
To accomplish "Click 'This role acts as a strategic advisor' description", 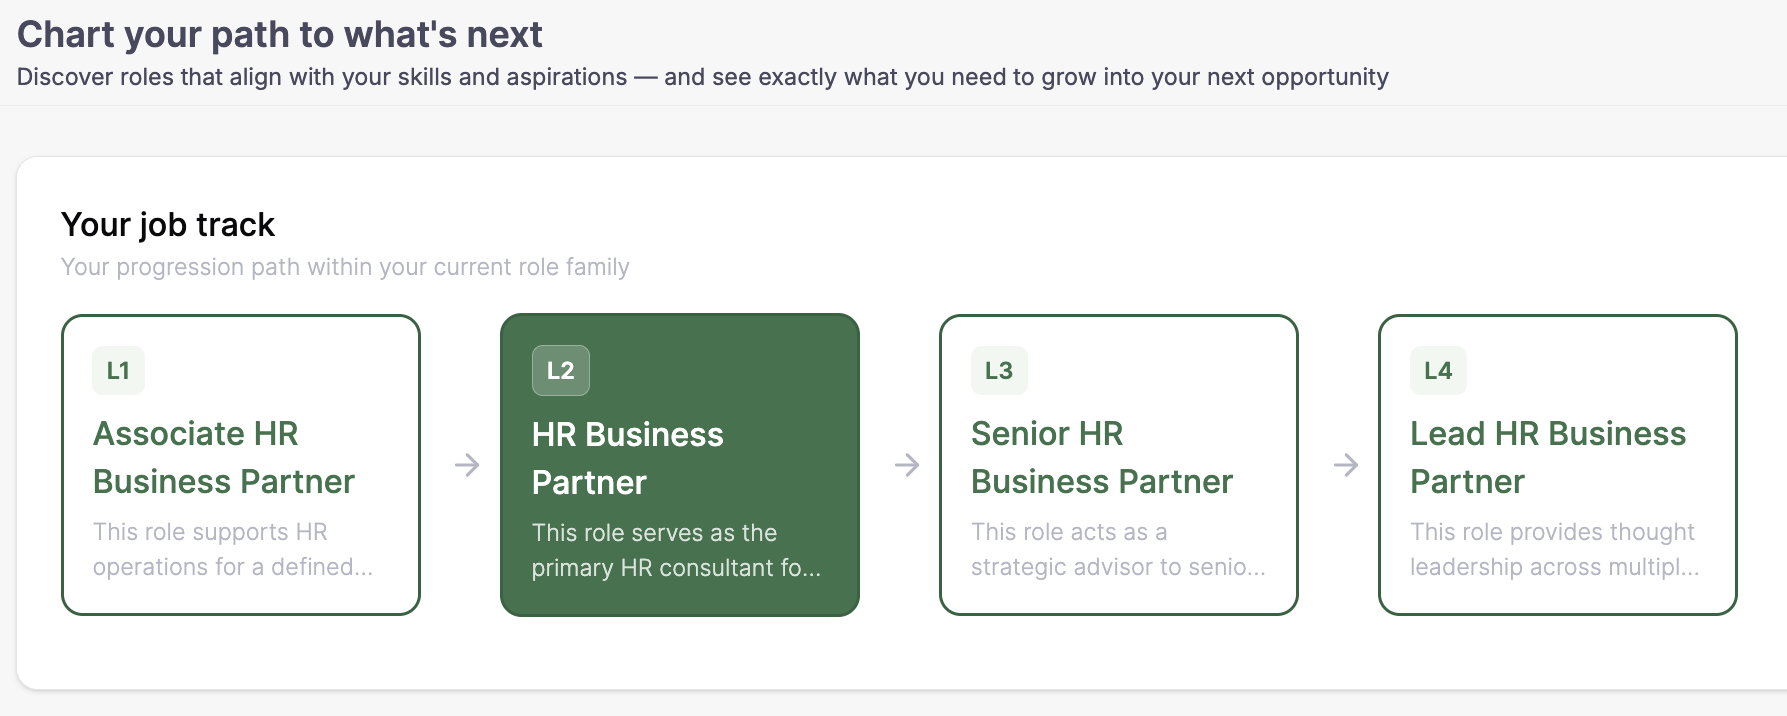I will tap(1118, 549).
